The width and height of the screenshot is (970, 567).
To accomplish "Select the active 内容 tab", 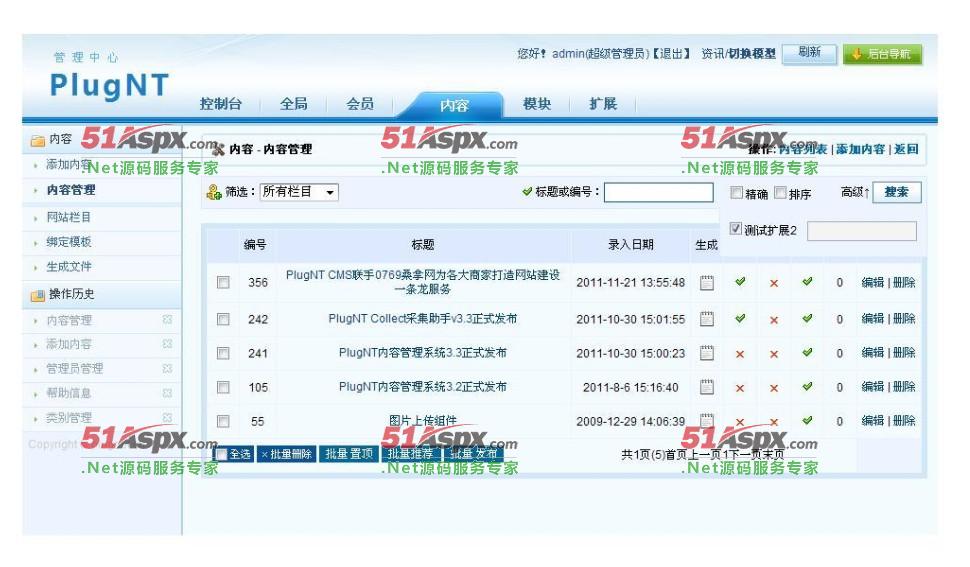I will coord(453,105).
